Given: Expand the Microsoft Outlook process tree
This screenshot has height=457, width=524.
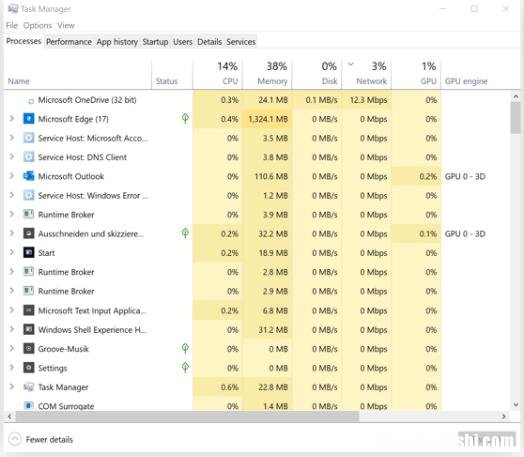Looking at the screenshot, I should coord(12,176).
